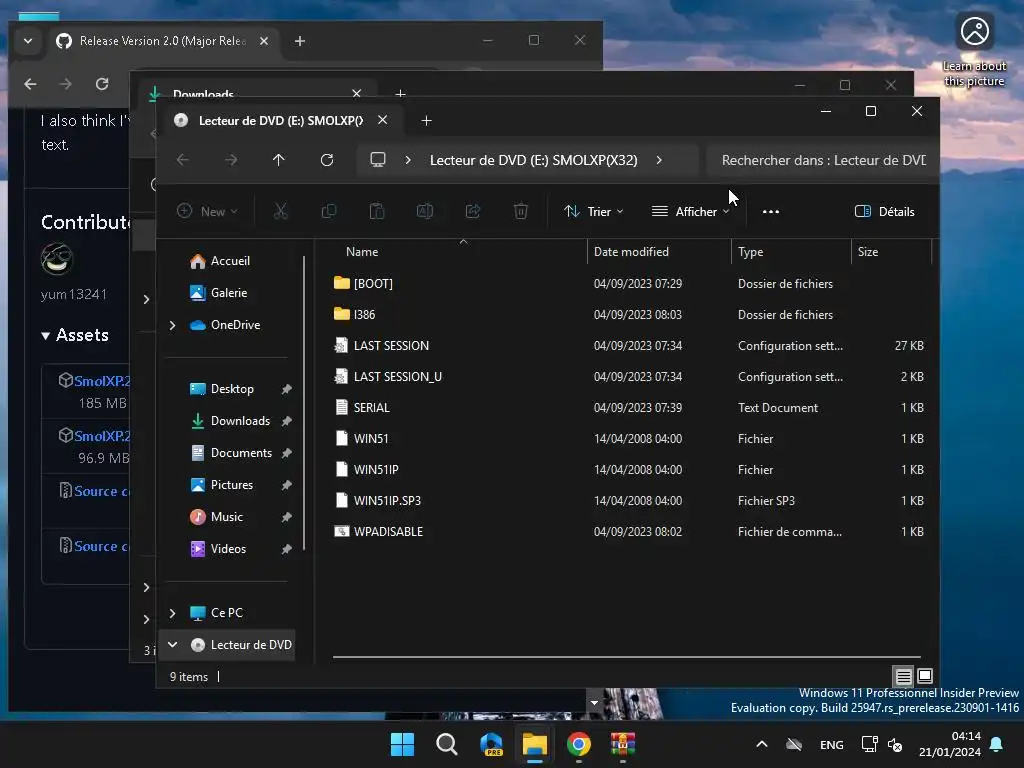Open the notification bell in system tray

tap(997, 744)
